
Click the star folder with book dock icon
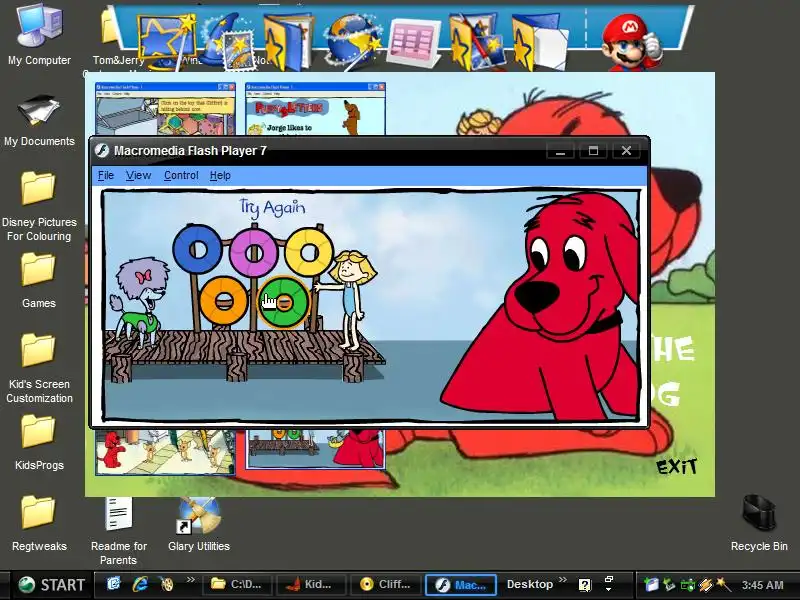(289, 42)
